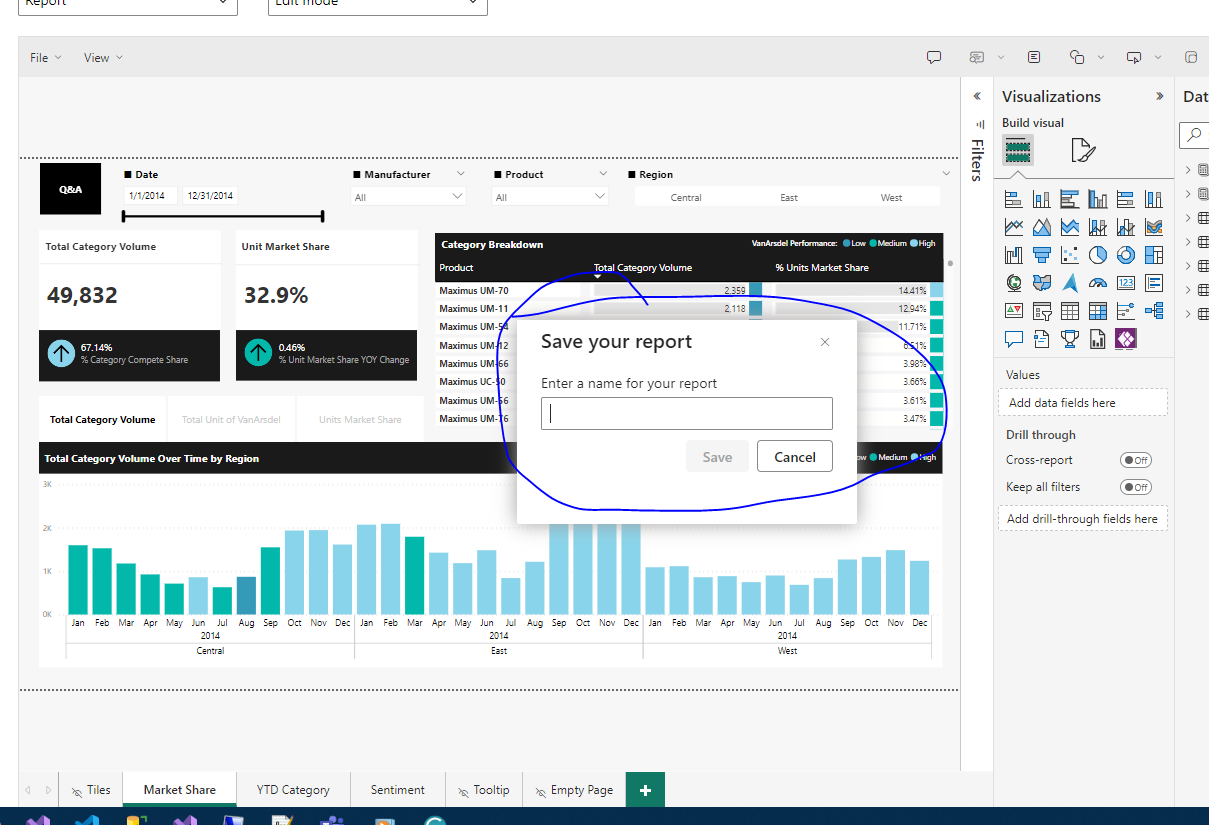Select the waterfall chart visual
This screenshot has height=825, width=1209.
point(1013,255)
